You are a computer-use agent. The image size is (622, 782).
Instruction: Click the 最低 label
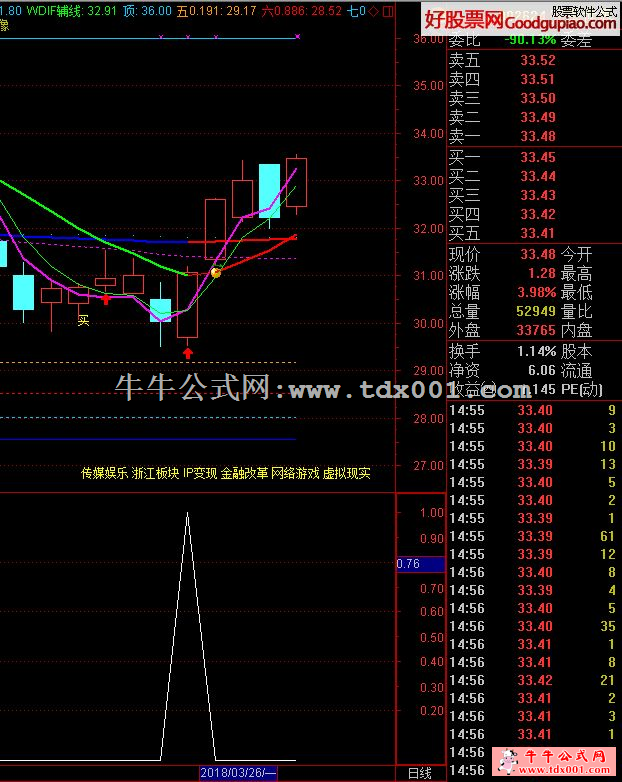tap(576, 293)
